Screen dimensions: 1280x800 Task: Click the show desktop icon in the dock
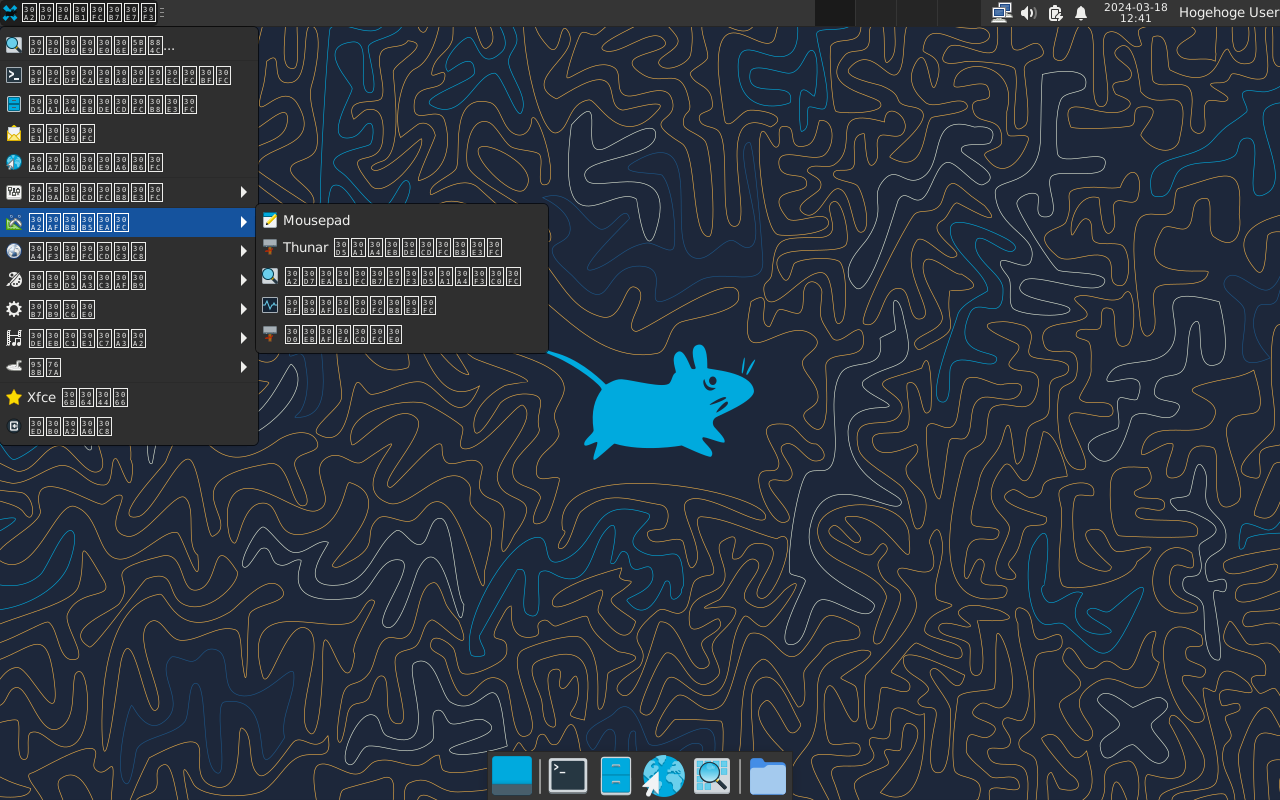point(512,776)
